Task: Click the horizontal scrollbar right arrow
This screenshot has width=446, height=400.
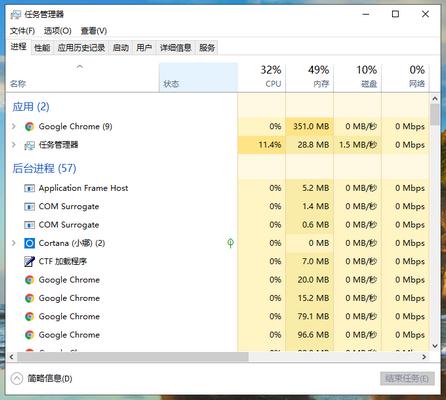Action: 424,357
